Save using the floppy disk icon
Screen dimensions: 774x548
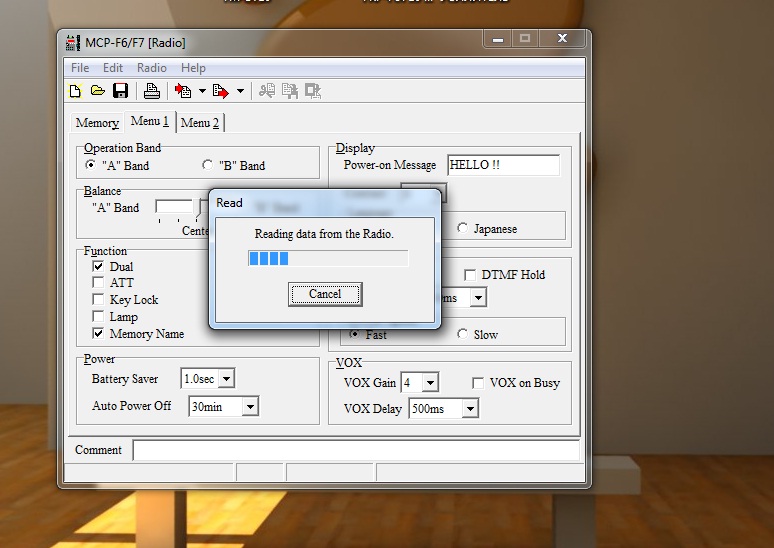coord(120,91)
